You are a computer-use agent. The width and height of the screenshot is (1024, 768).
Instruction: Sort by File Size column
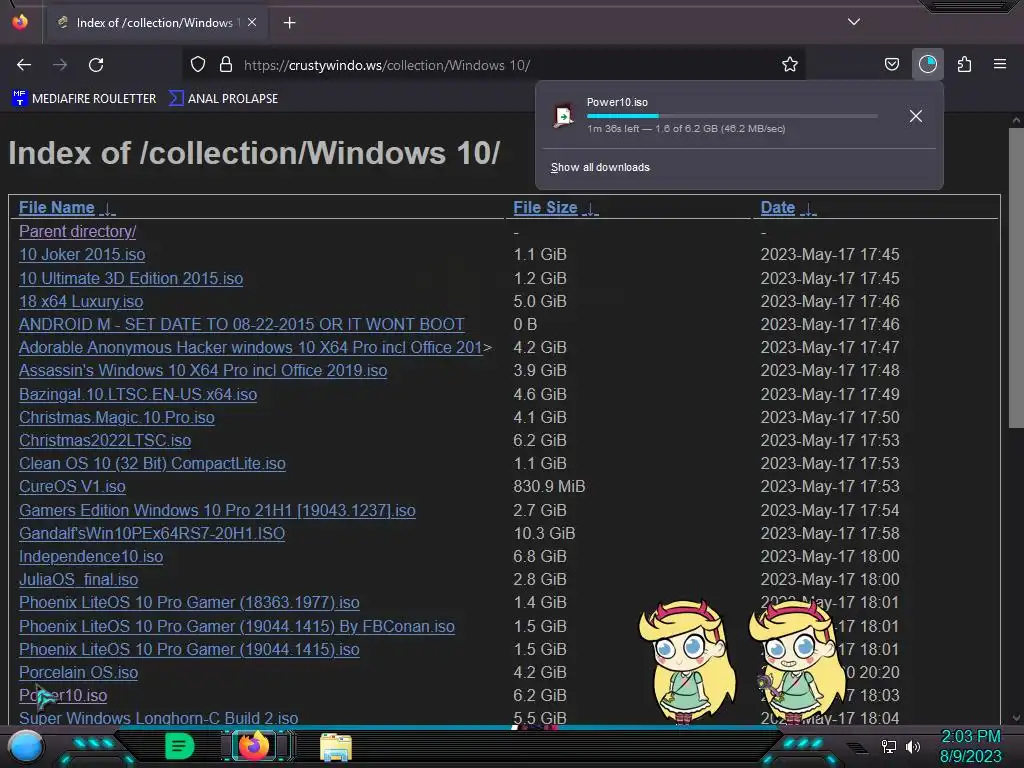click(545, 208)
